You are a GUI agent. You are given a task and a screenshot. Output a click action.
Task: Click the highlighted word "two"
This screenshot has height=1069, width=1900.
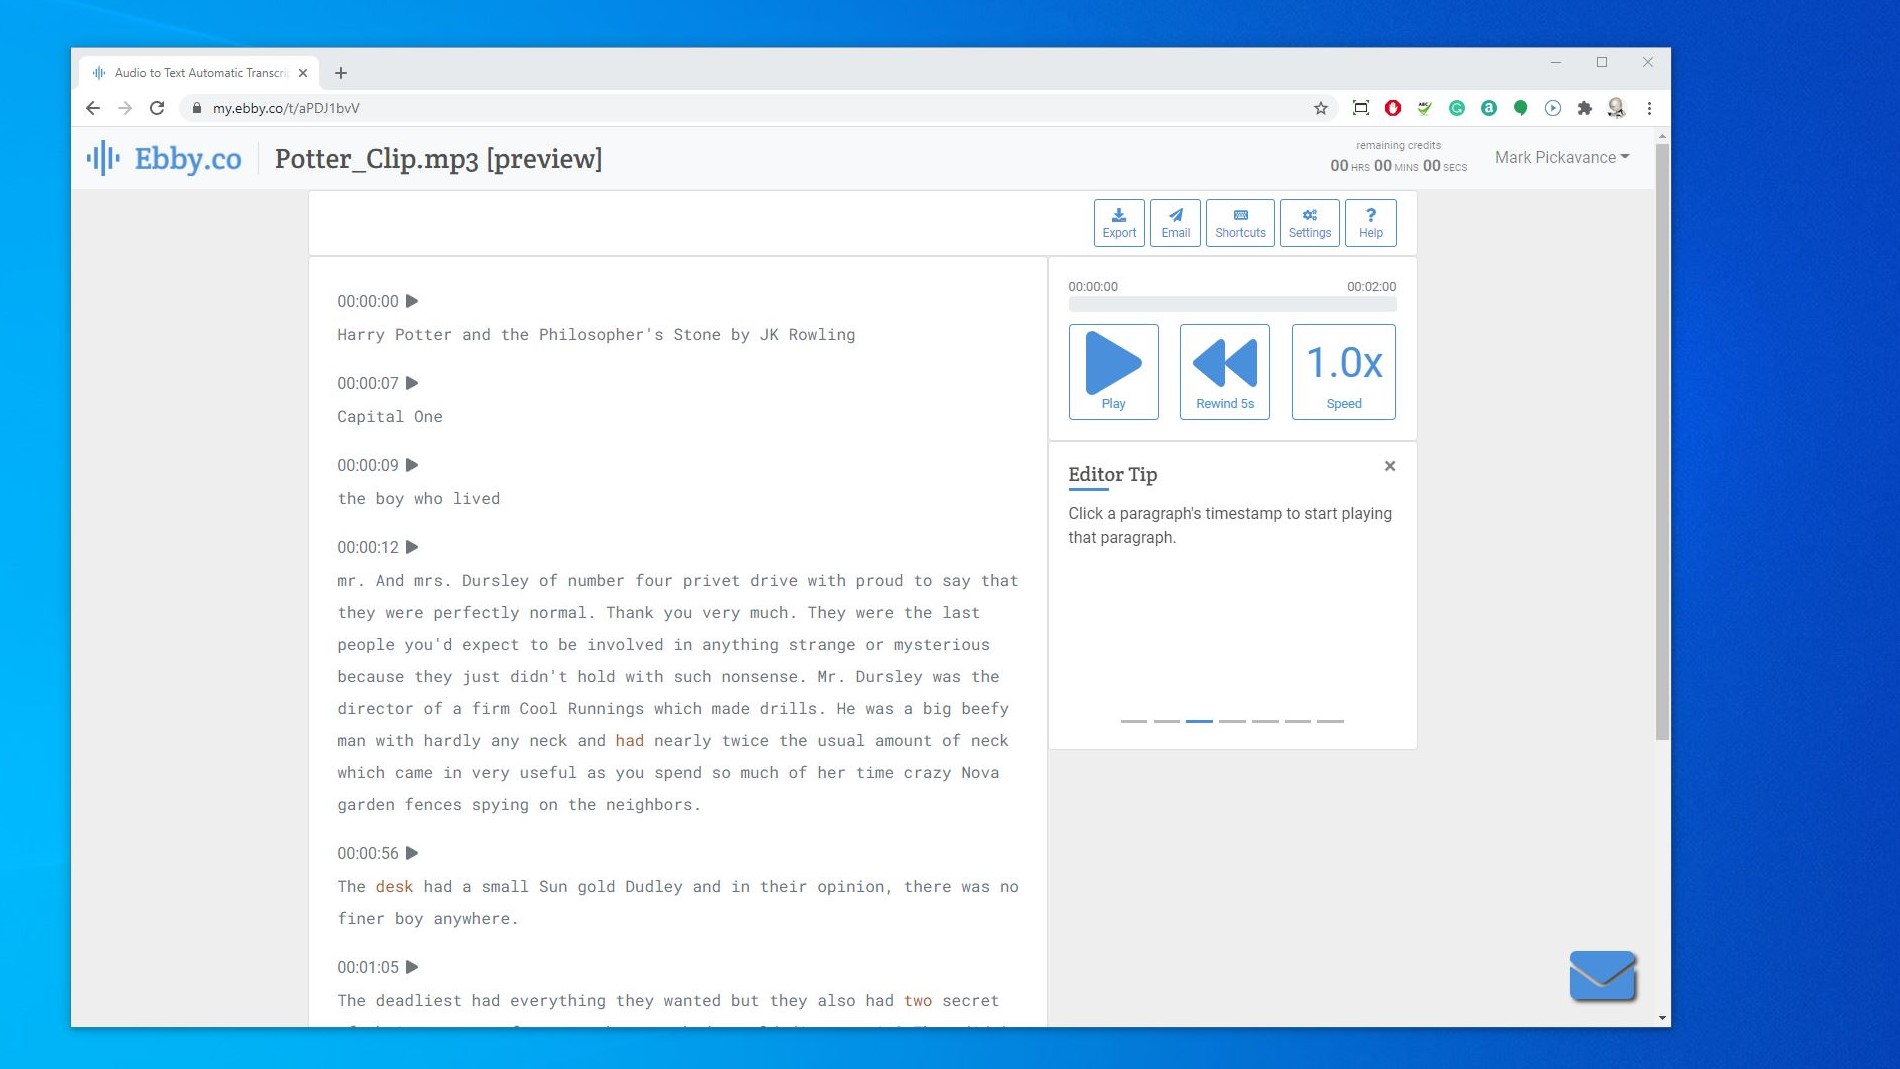click(x=918, y=1001)
